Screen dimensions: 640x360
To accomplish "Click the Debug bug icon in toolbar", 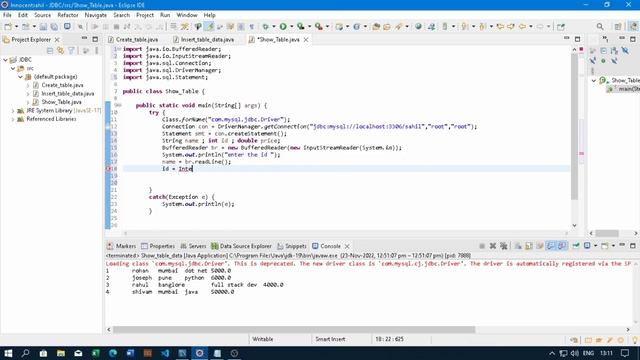I will click(x=265, y=27).
